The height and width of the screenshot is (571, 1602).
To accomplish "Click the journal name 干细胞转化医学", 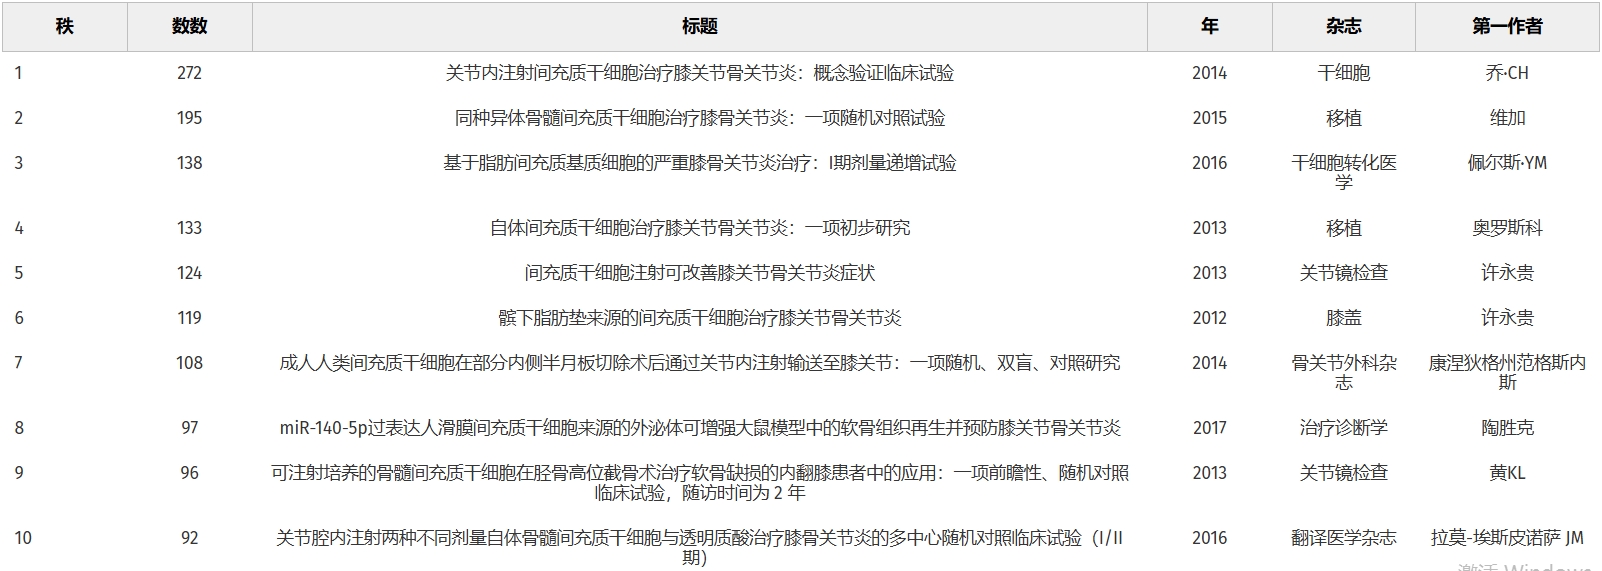I will click(x=1343, y=172).
